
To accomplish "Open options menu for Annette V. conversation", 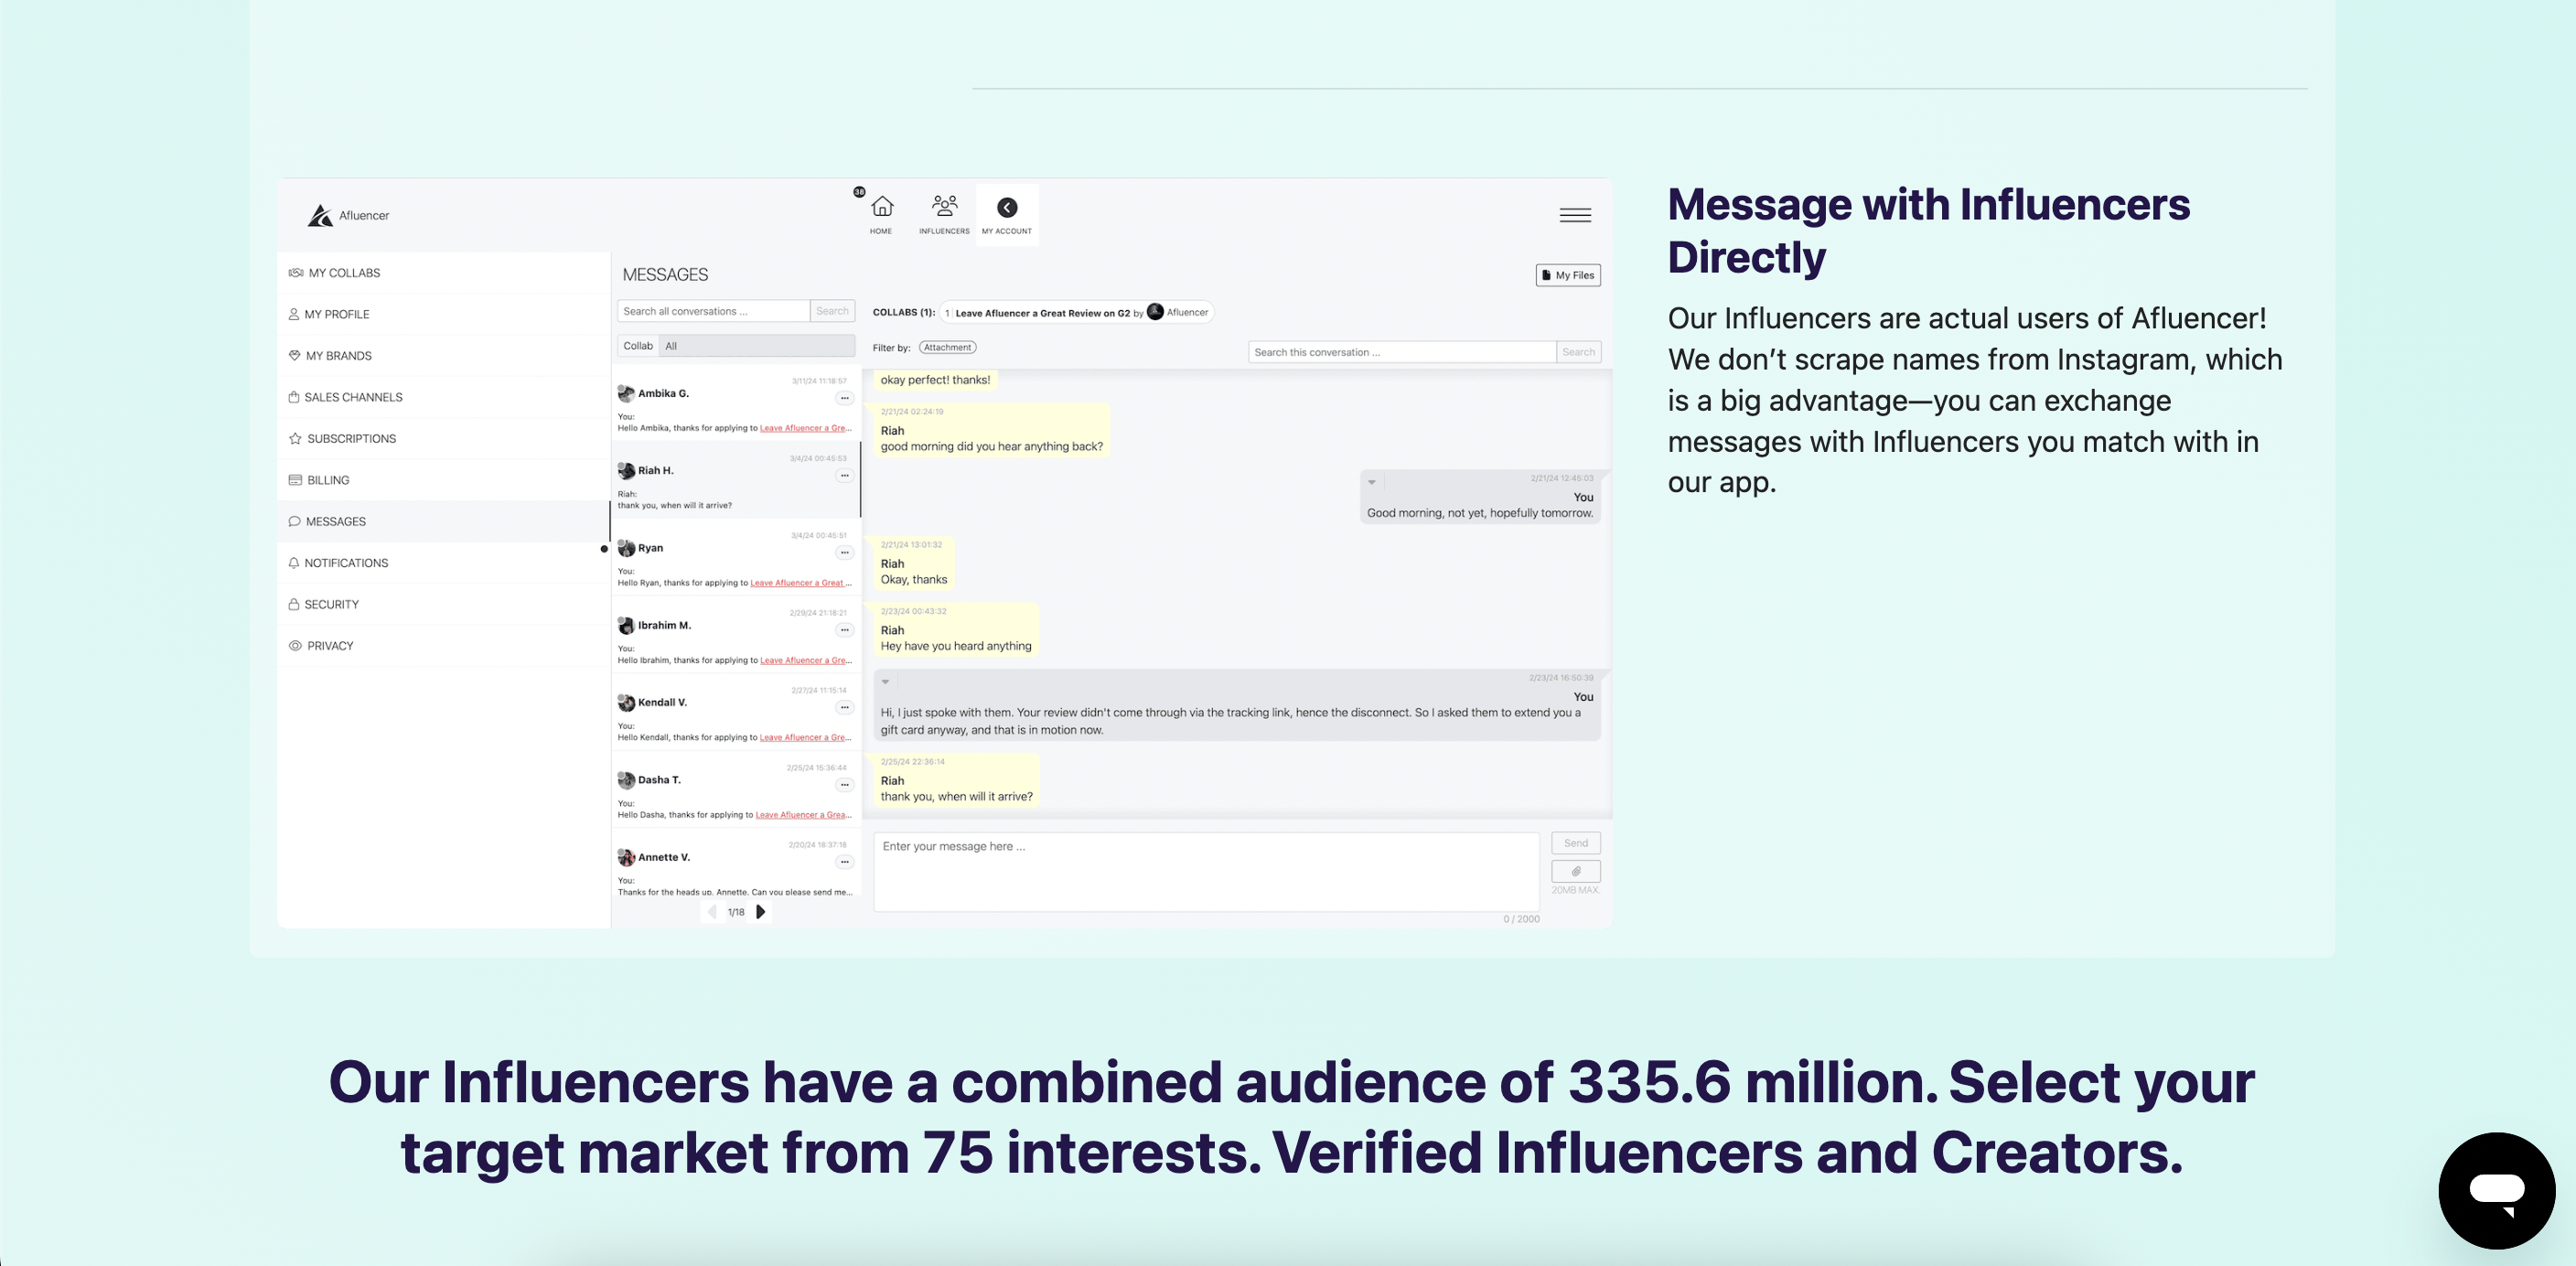I will (x=845, y=862).
